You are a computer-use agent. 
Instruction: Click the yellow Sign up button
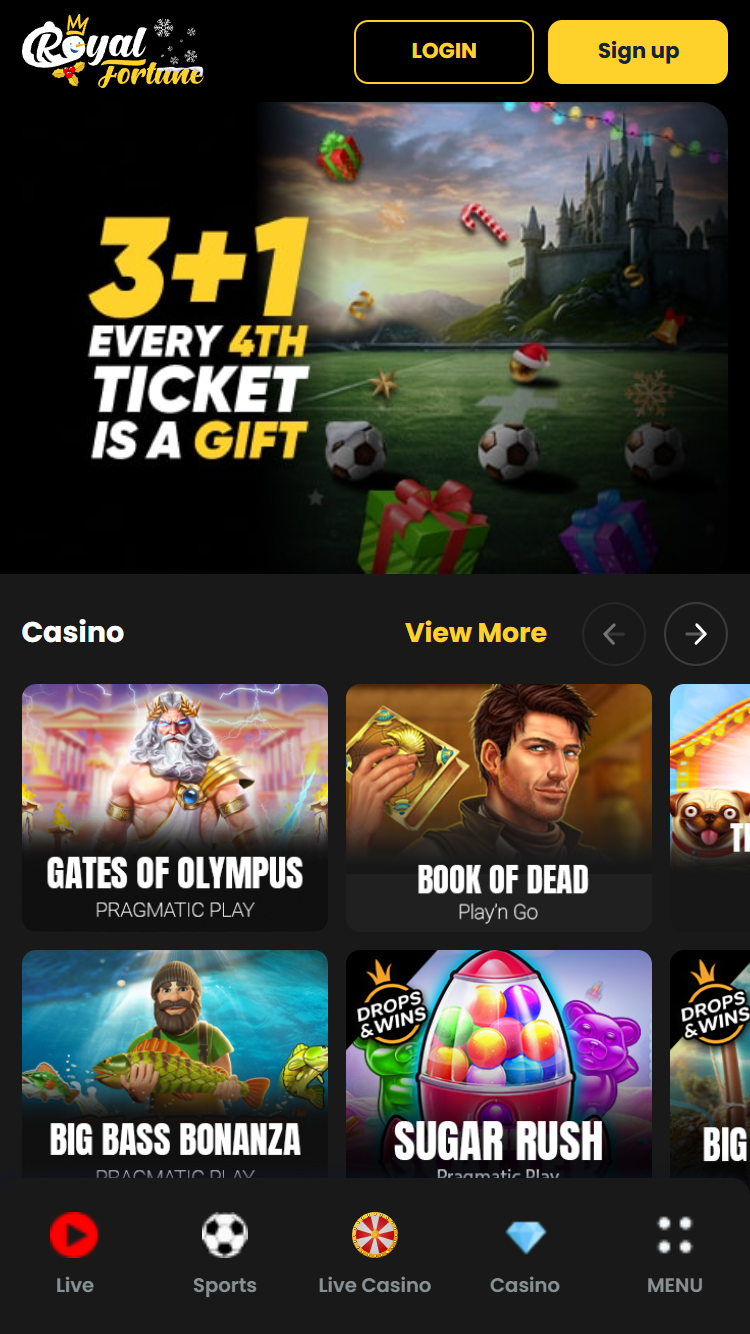[638, 51]
